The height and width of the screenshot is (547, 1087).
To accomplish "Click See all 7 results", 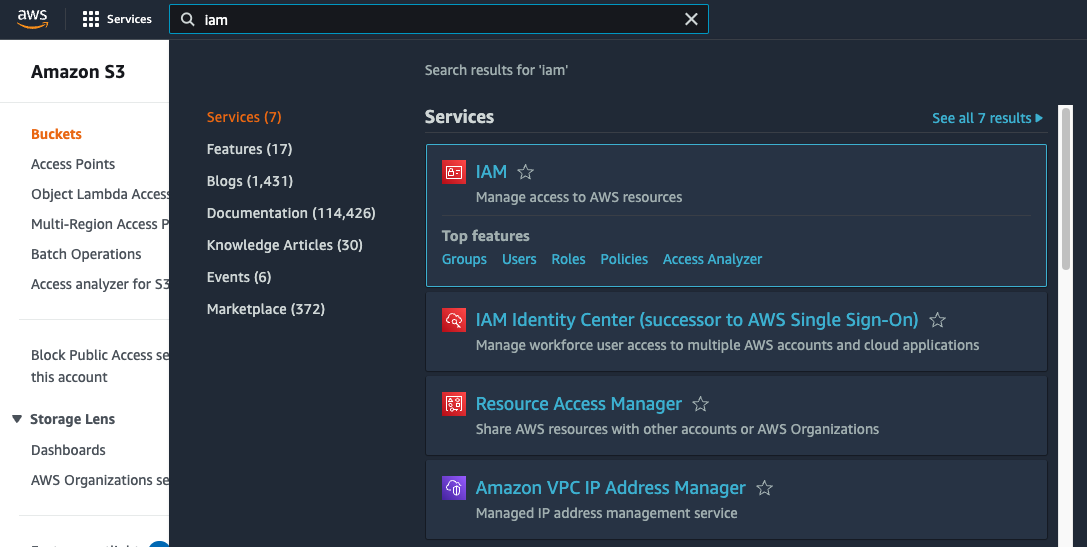I will 987,118.
